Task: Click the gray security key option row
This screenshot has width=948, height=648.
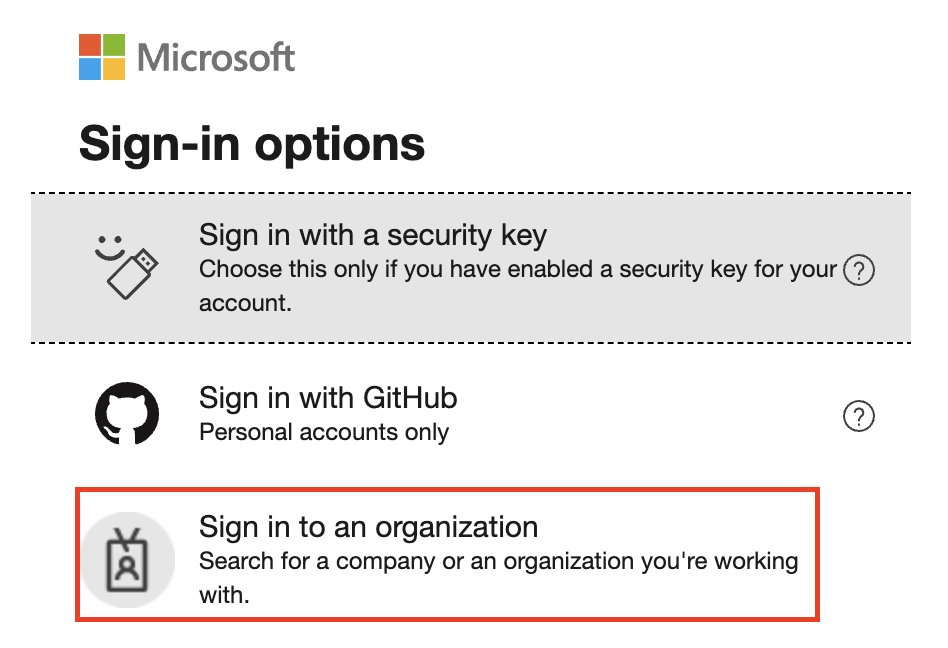Action: [x=474, y=267]
